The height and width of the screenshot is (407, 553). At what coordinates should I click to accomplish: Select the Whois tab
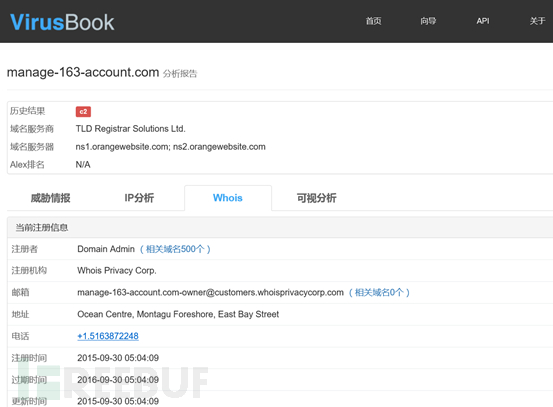pyautogui.click(x=228, y=198)
